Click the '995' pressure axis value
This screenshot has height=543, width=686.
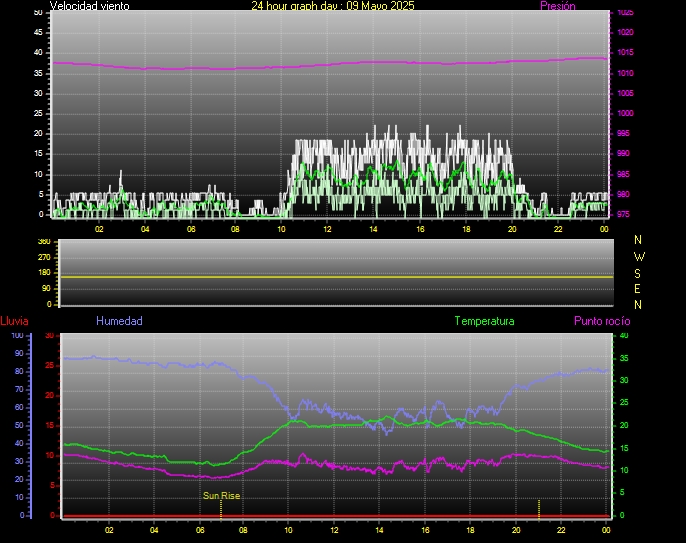tap(623, 133)
